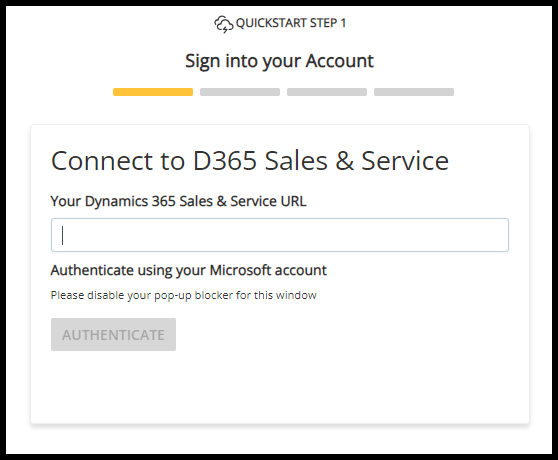Click the Authenticate using your Microsoft account text
Viewport: 558px width, 460px height.
tap(189, 271)
